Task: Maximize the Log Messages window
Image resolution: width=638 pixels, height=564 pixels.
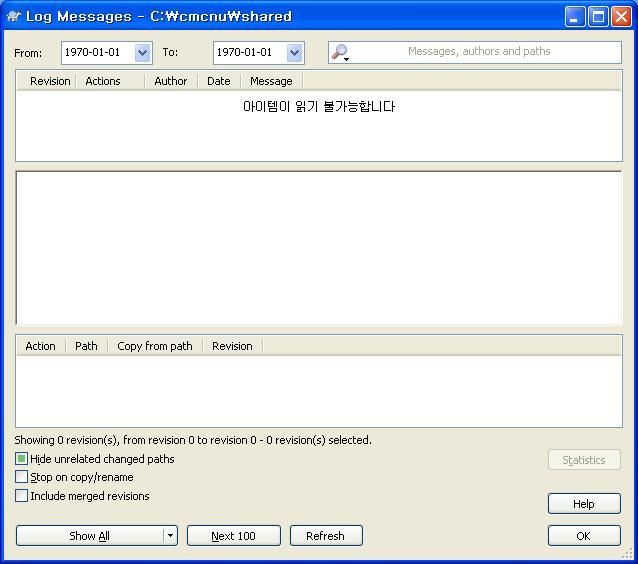Action: tap(598, 17)
